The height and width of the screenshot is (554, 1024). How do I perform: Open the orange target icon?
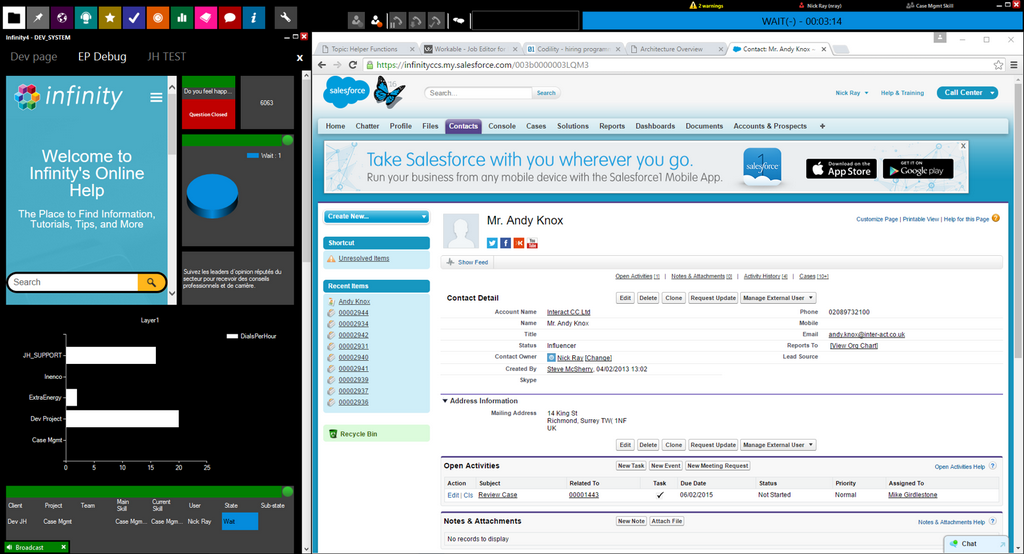click(x=157, y=18)
